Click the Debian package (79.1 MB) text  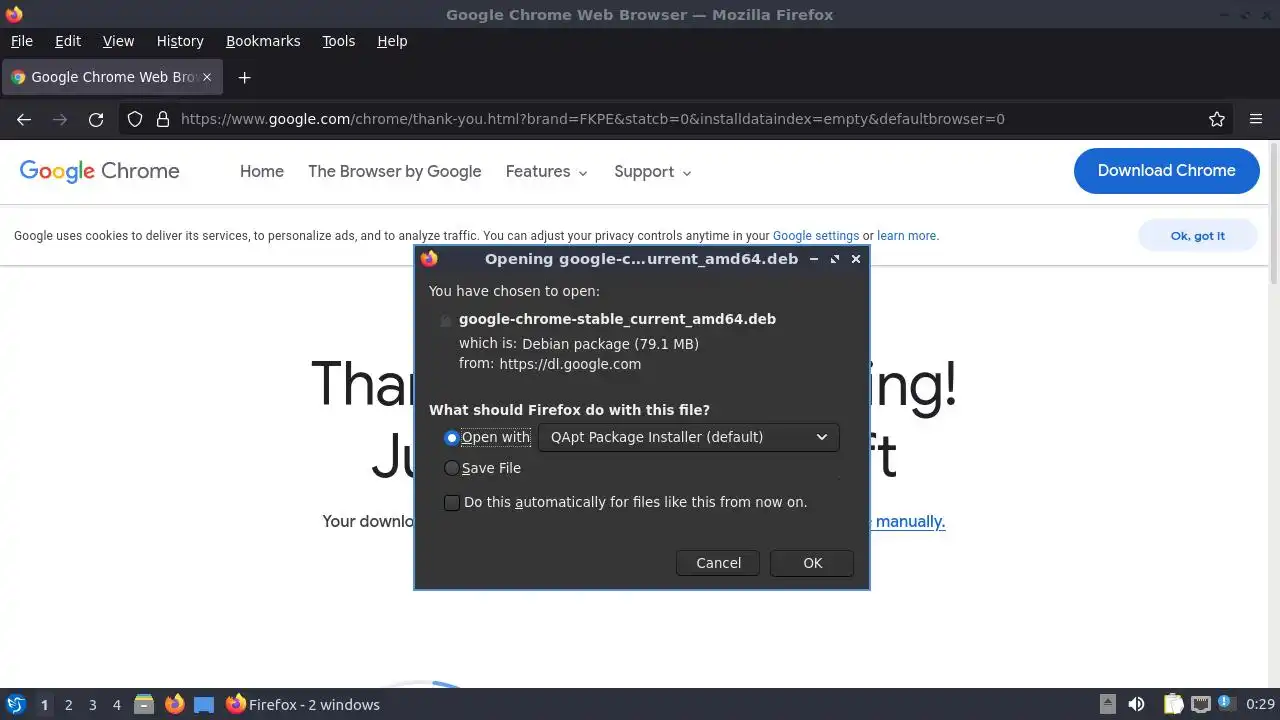click(x=610, y=344)
